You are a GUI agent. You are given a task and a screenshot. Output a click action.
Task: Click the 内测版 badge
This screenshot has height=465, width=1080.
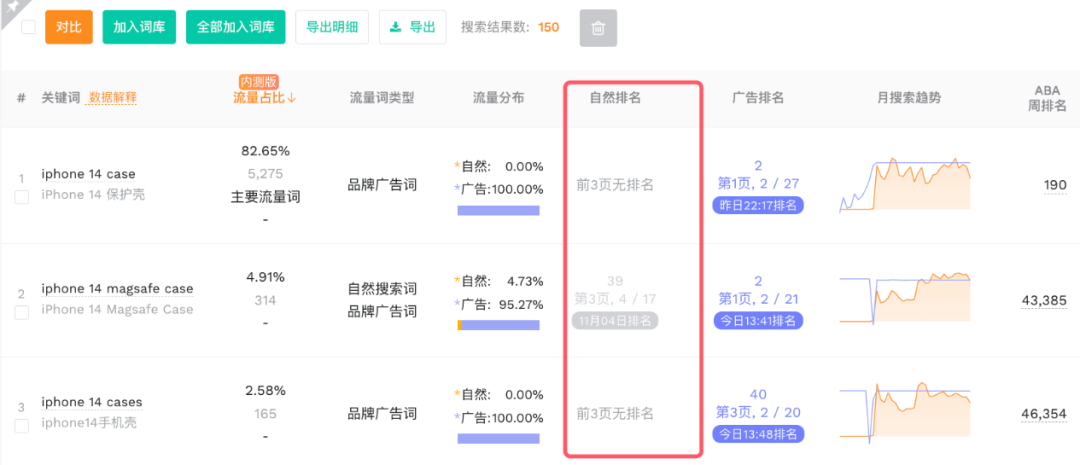259,81
